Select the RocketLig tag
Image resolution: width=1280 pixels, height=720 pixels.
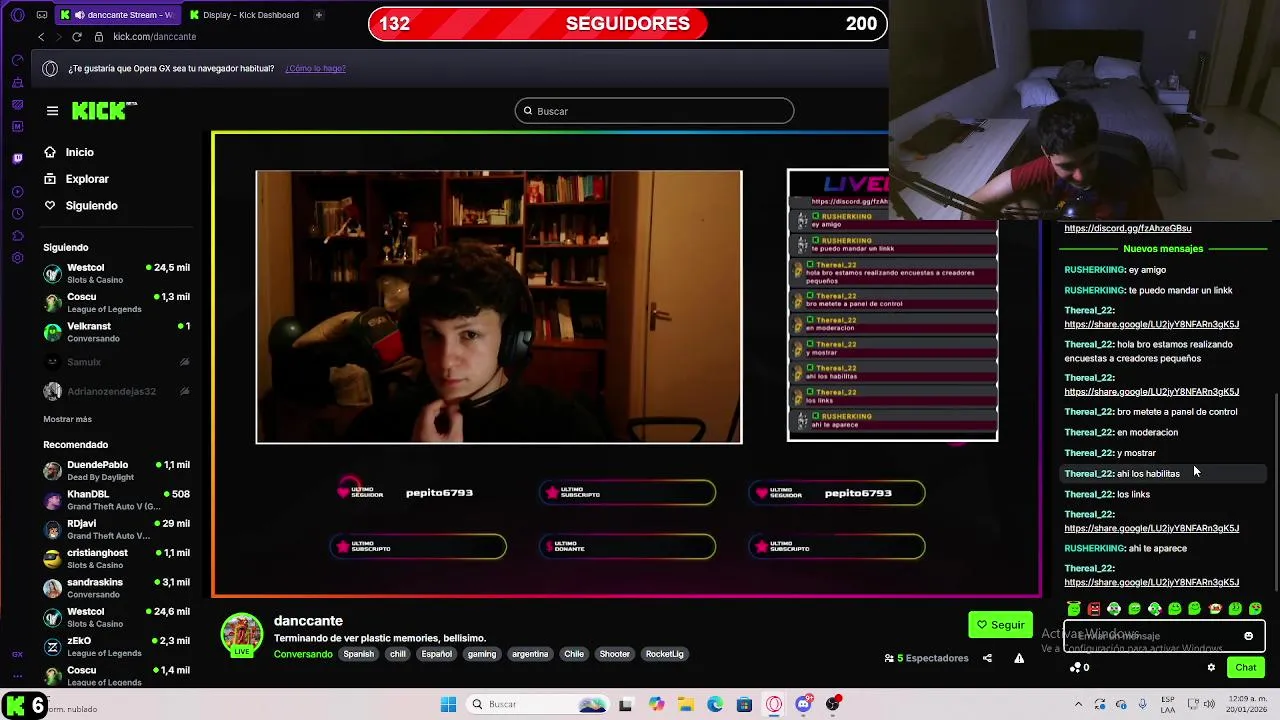pos(664,654)
